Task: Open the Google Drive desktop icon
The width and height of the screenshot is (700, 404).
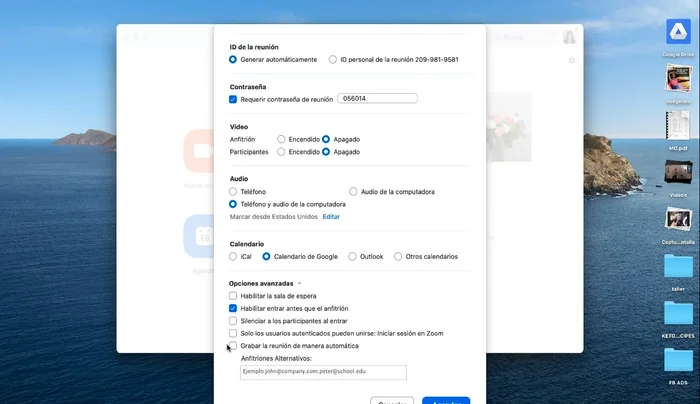Action: tap(678, 35)
